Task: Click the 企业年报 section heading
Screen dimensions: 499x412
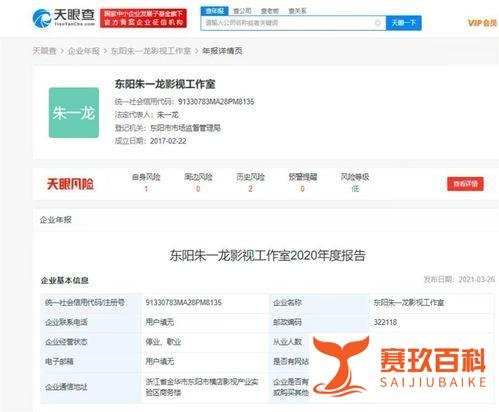Action: pyautogui.click(x=56, y=220)
